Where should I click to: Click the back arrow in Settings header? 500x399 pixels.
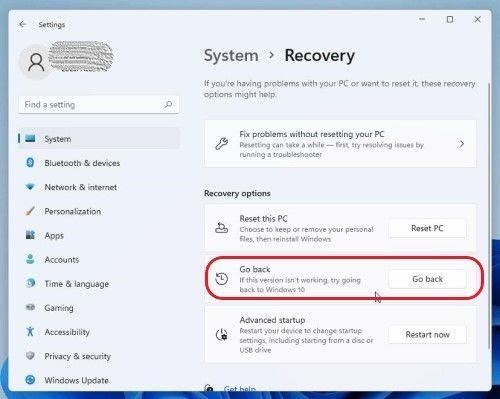pyautogui.click(x=23, y=24)
